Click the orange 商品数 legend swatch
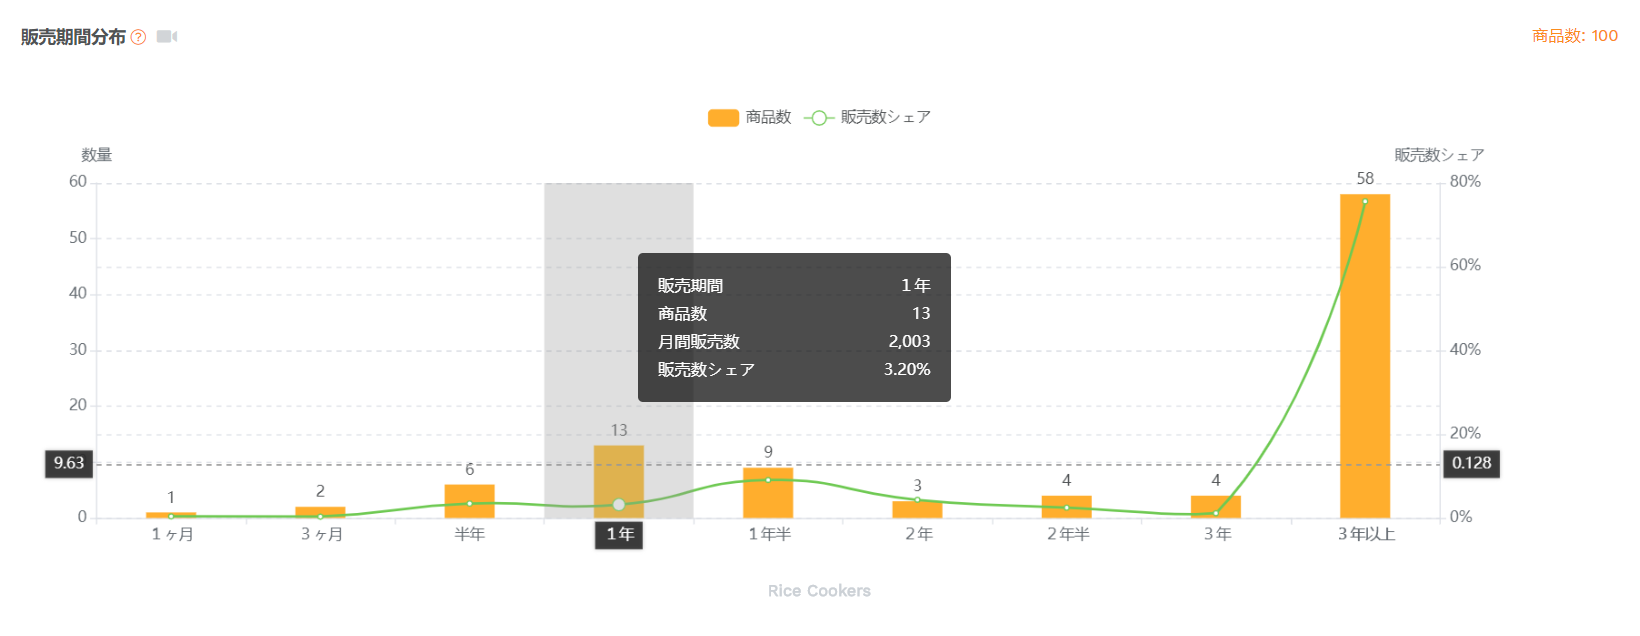Viewport: 1640px width, 636px height. click(723, 118)
